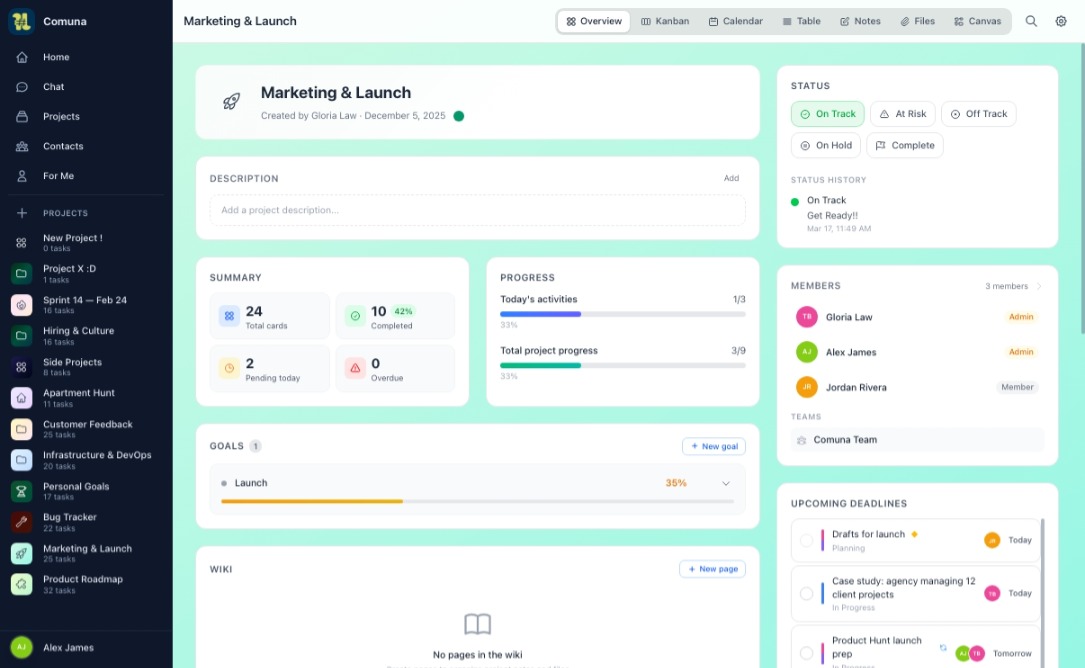The image size is (1085, 668).
Task: Expand the Launch goal chevron
Action: pos(726,483)
